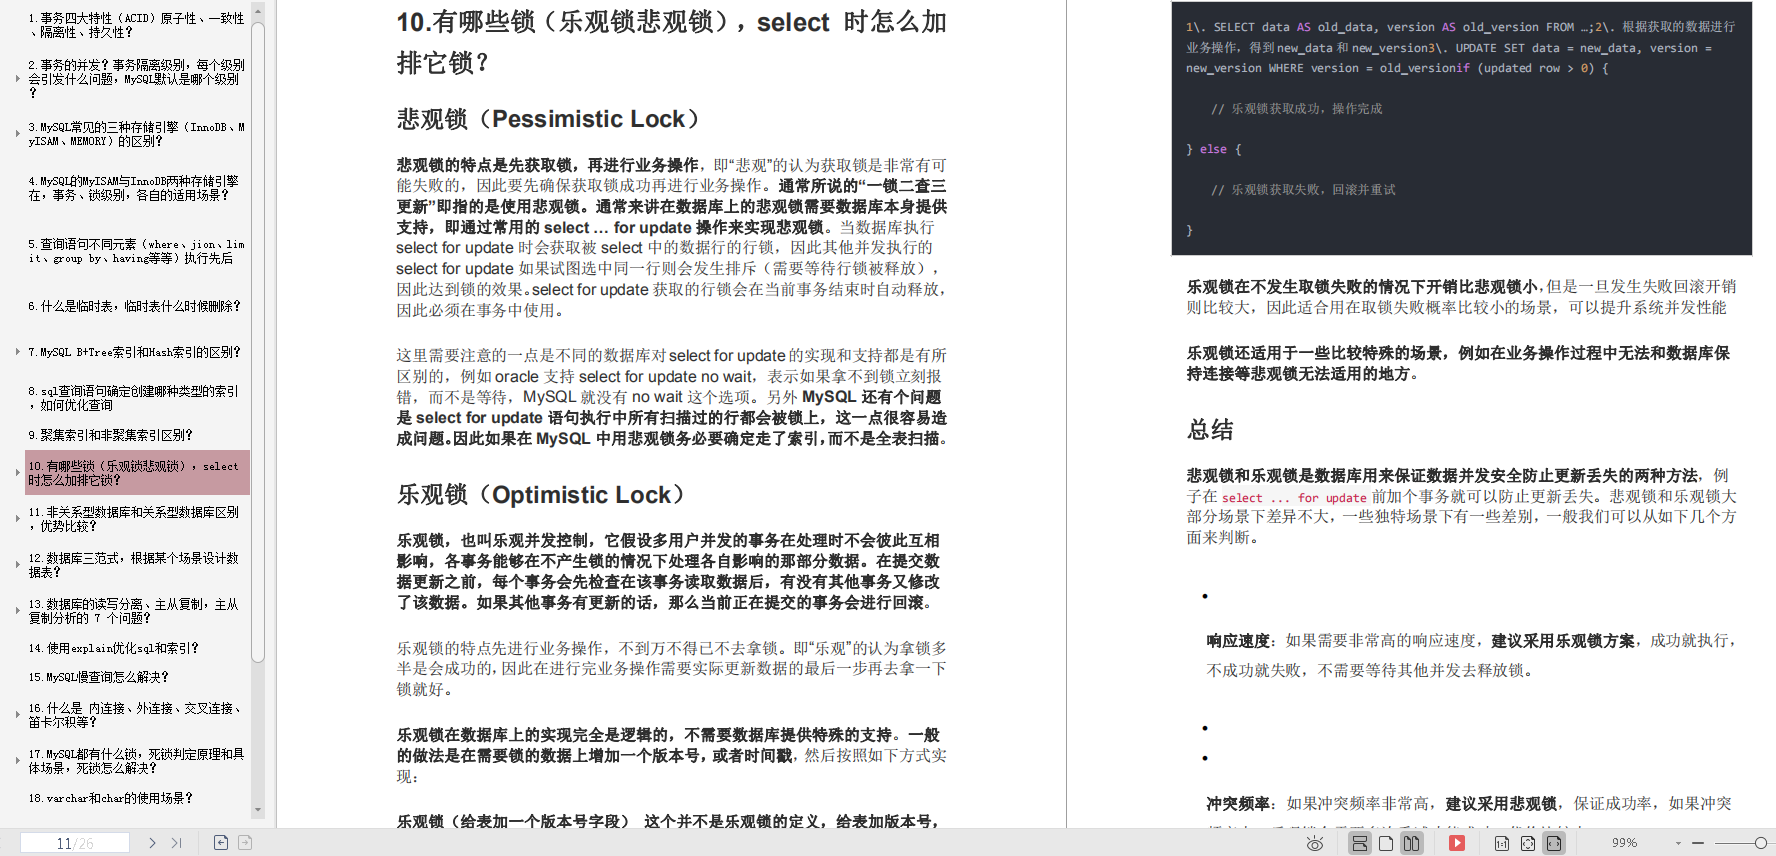Click outline scrollbar up arrow
The width and height of the screenshot is (1776, 856).
pyautogui.click(x=258, y=12)
